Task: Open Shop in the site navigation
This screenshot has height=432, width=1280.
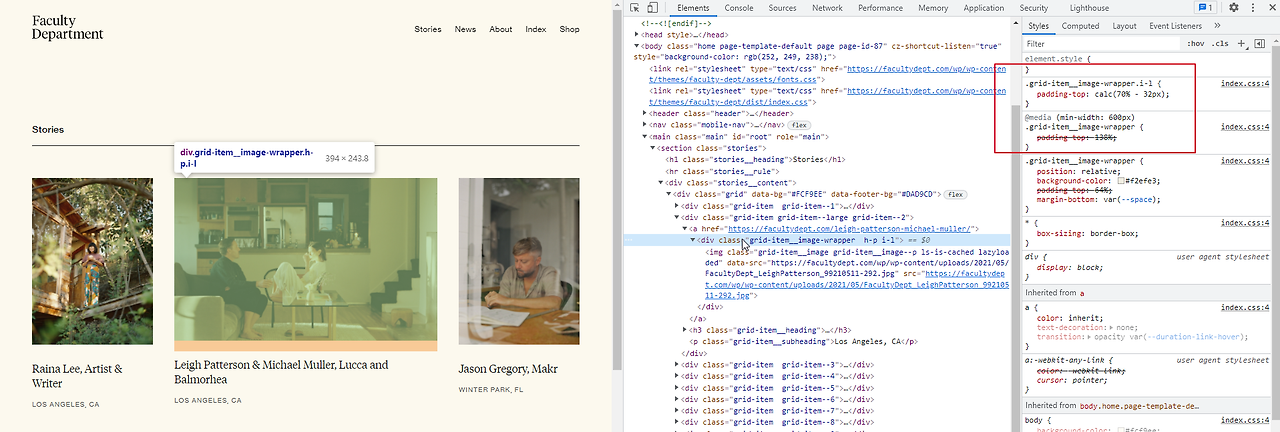Action: click(x=569, y=29)
